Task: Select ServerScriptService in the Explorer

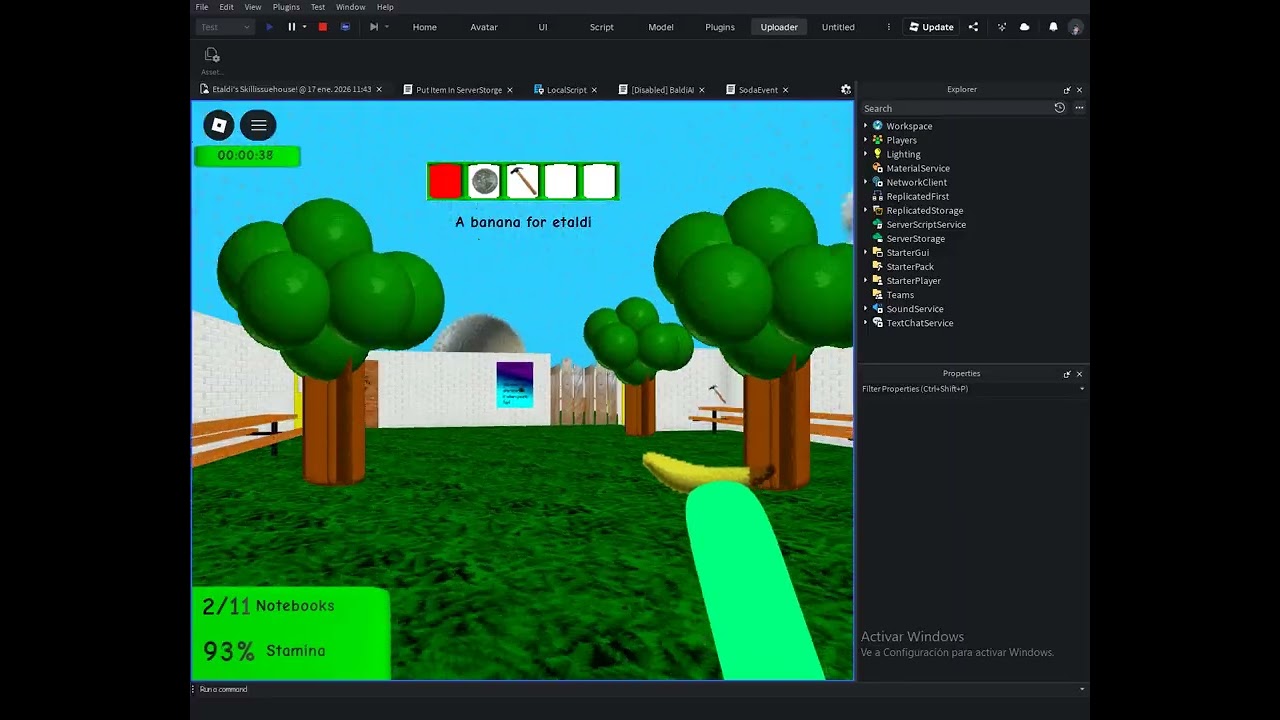Action: click(926, 224)
